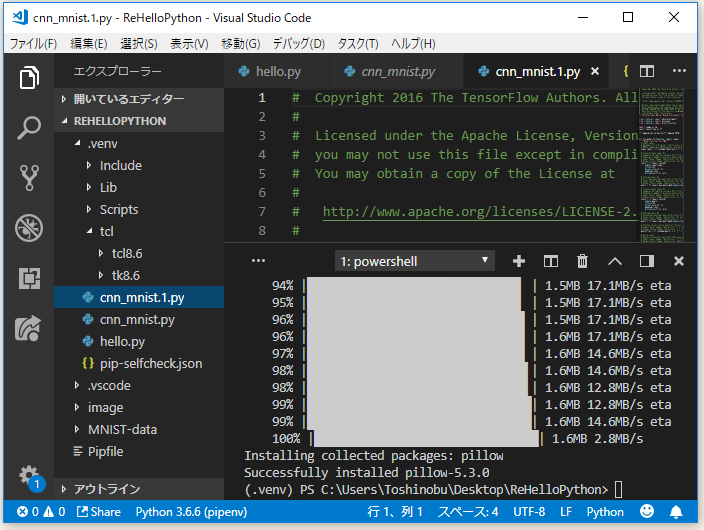This screenshot has width=704, height=530.
Task: Click the code minimap overview
Action: point(662,165)
